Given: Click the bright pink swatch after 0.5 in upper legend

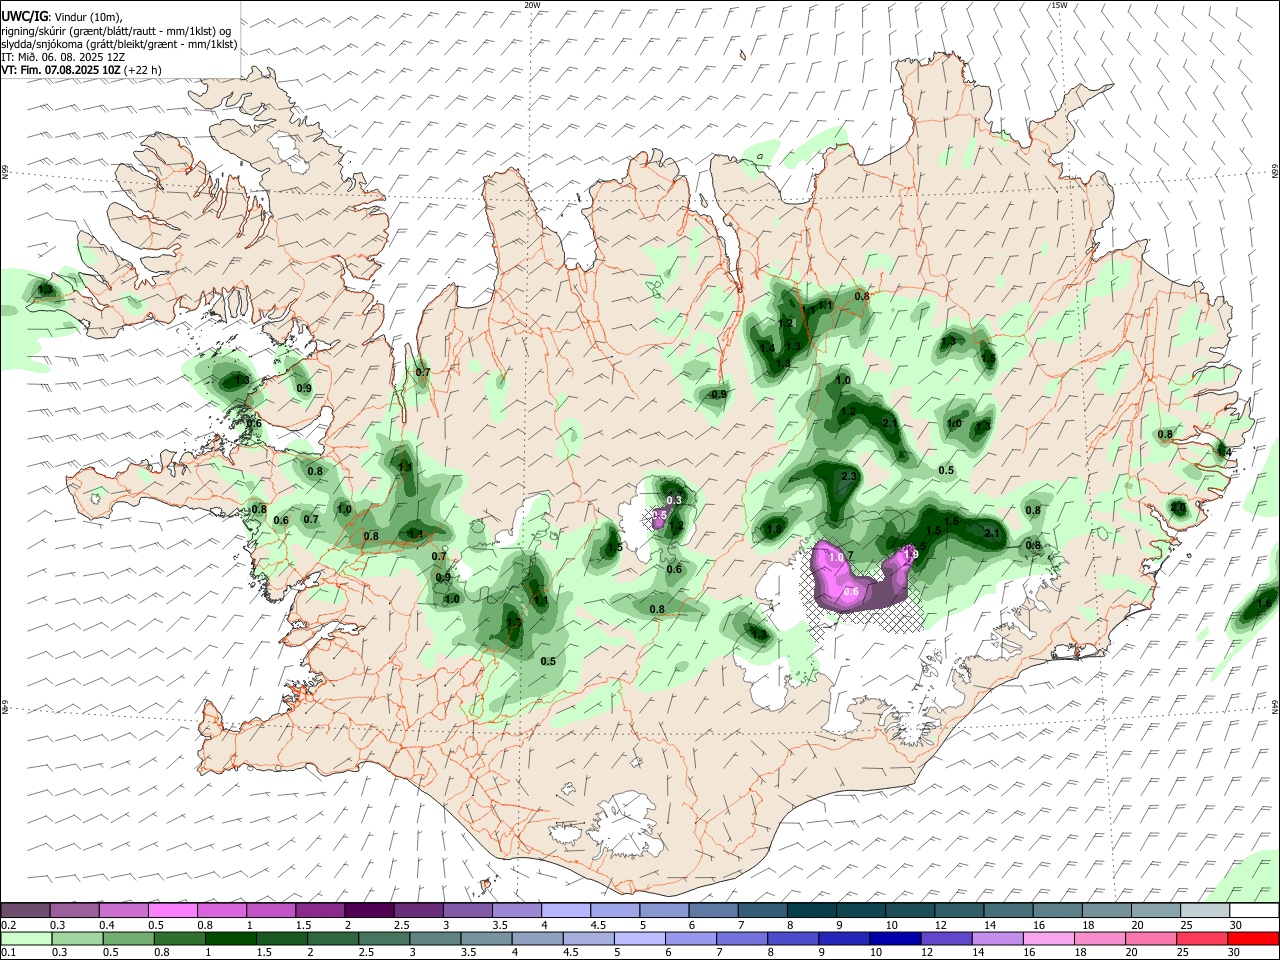Looking at the screenshot, I should 172,911.
